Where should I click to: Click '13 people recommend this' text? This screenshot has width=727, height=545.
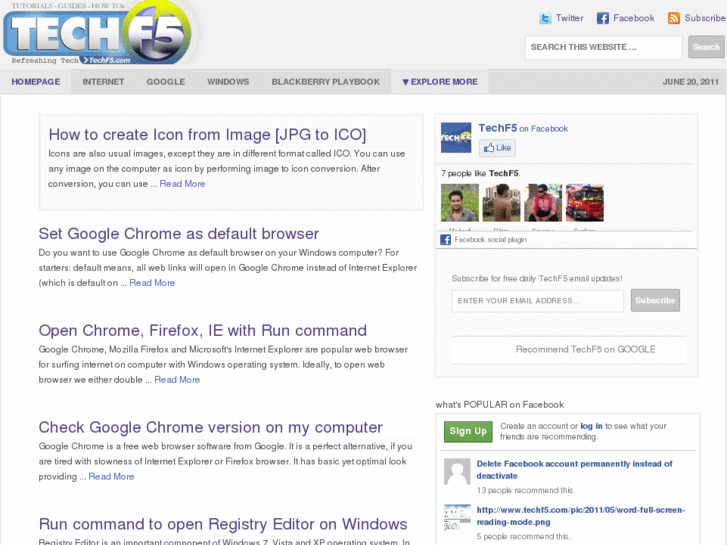(x=526, y=491)
